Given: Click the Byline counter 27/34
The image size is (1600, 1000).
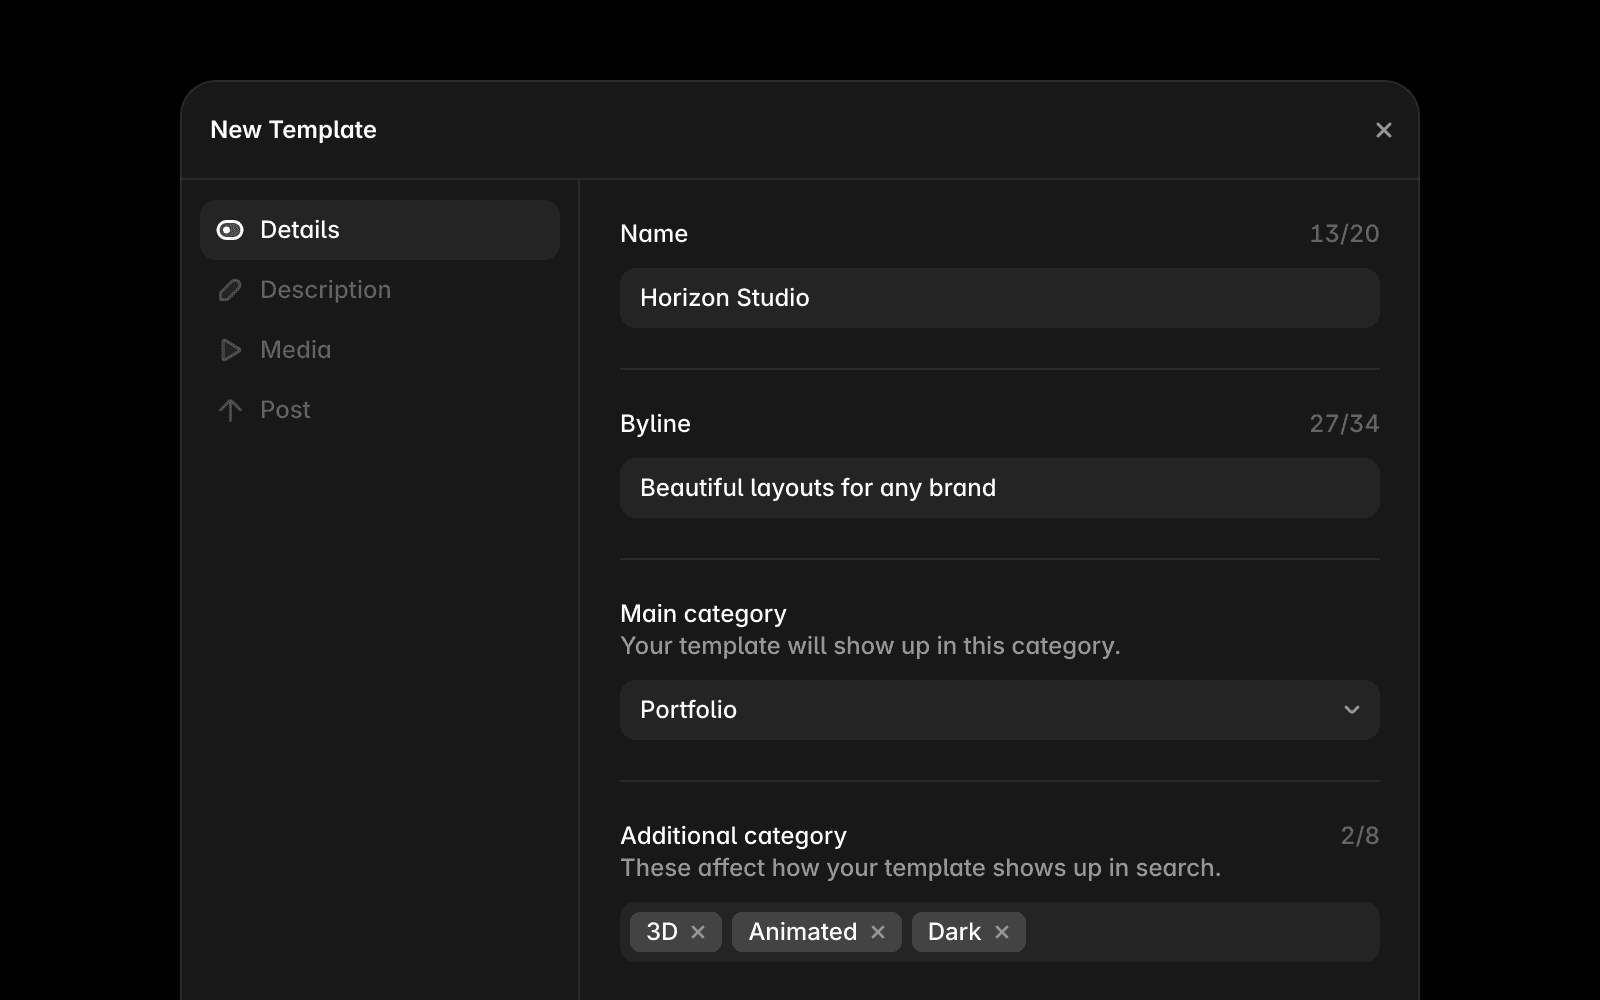Looking at the screenshot, I should (x=1344, y=424).
